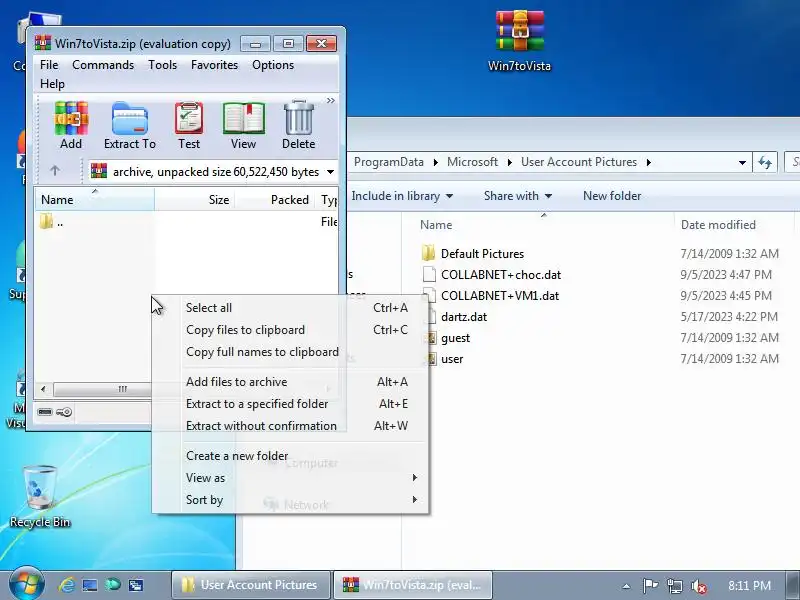Click Microsoft in Explorer address bar
800x600 pixels.
[472, 162]
